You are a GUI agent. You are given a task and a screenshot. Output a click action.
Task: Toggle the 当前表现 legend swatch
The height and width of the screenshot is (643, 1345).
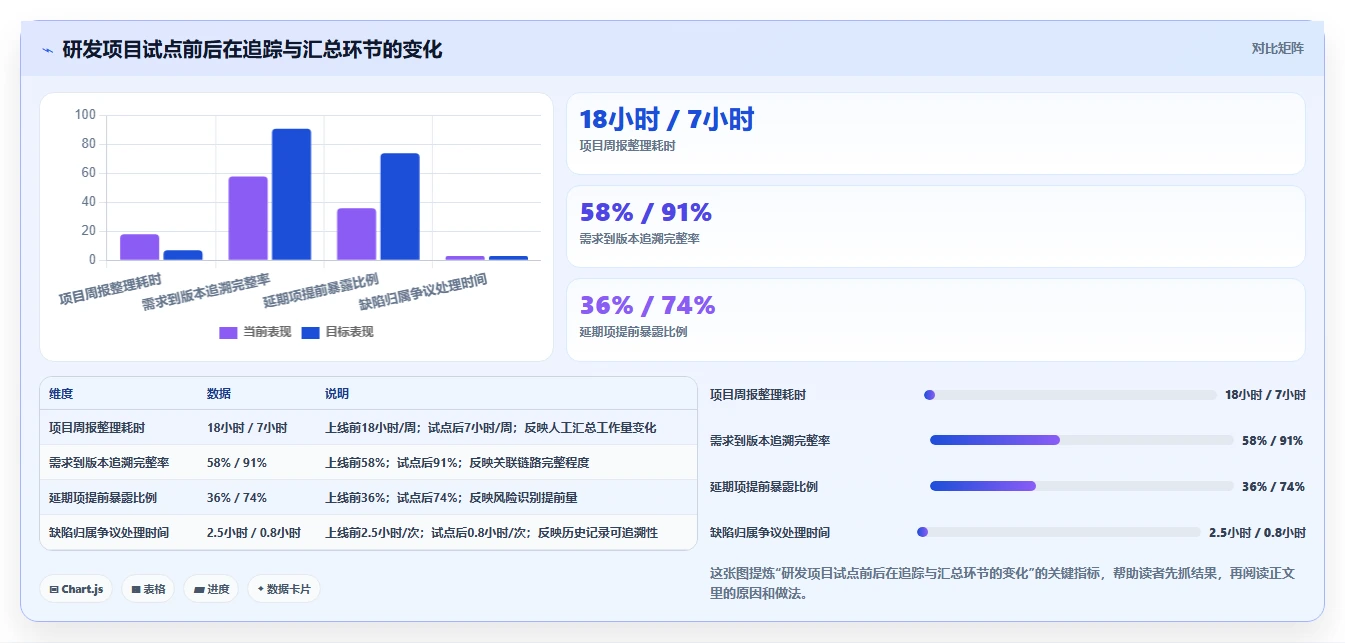228,332
